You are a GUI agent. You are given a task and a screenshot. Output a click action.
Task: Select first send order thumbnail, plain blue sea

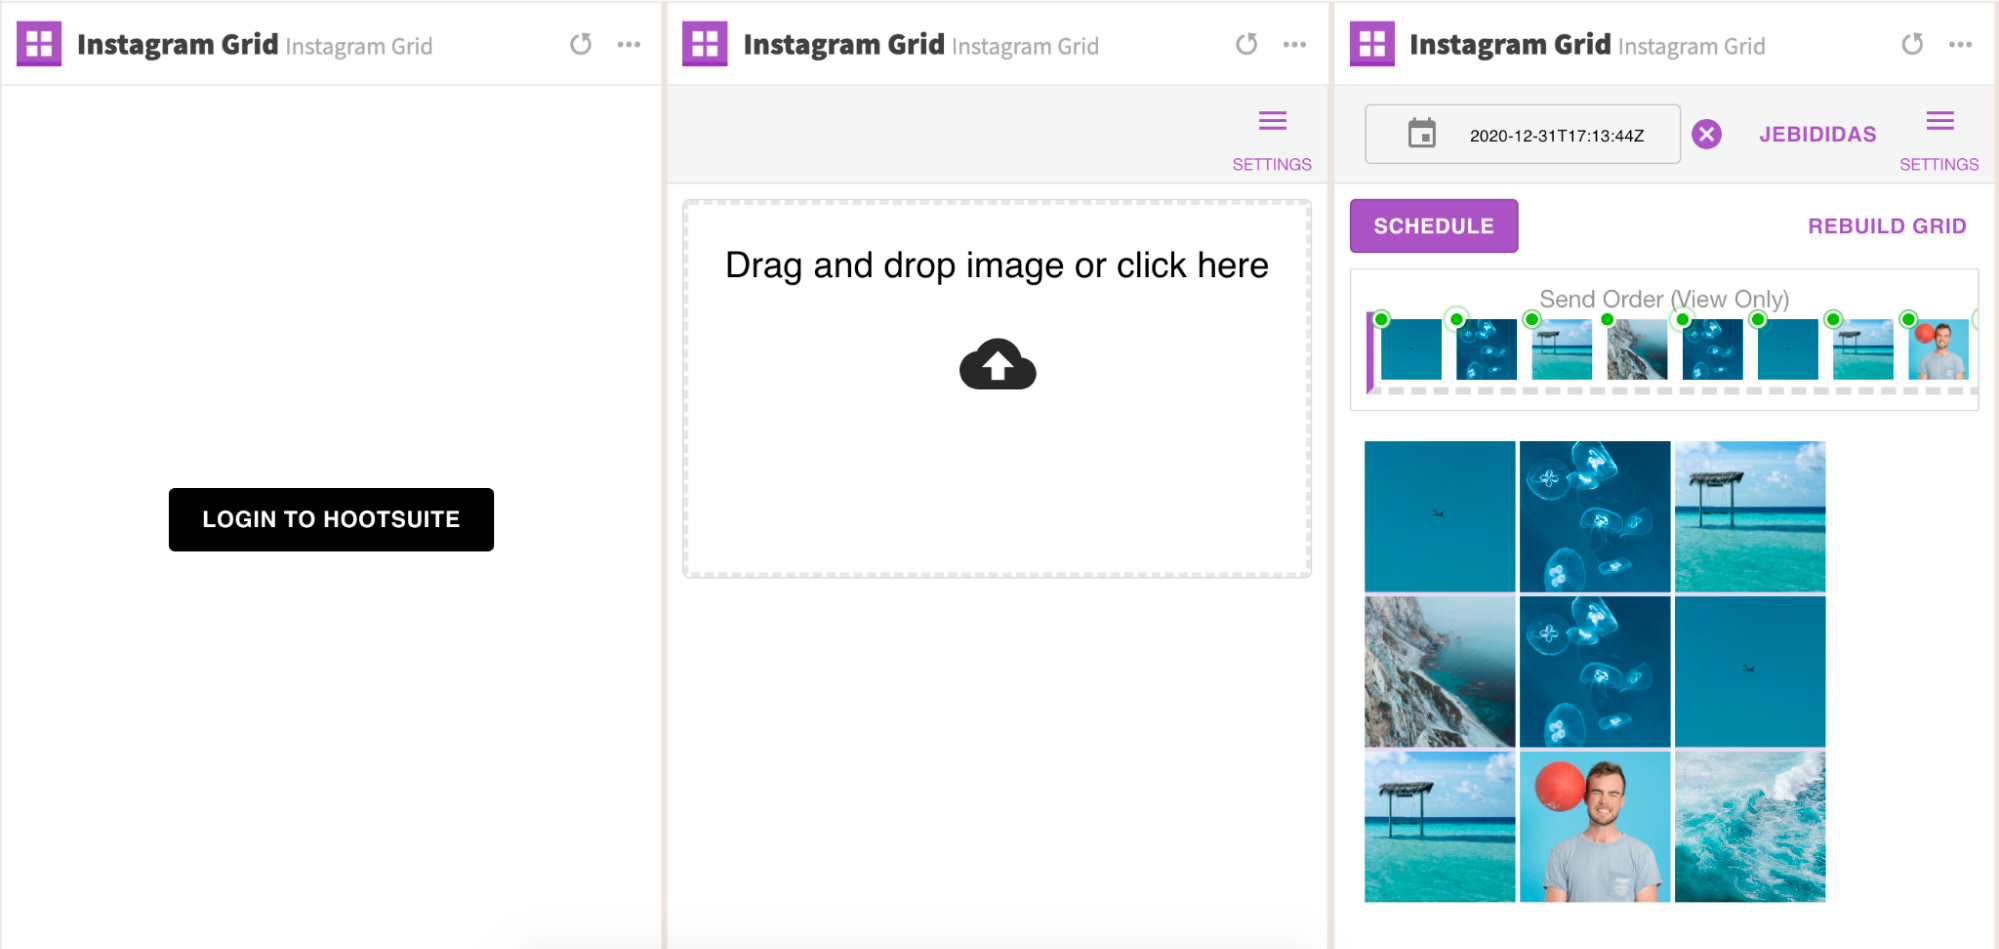pyautogui.click(x=1411, y=349)
